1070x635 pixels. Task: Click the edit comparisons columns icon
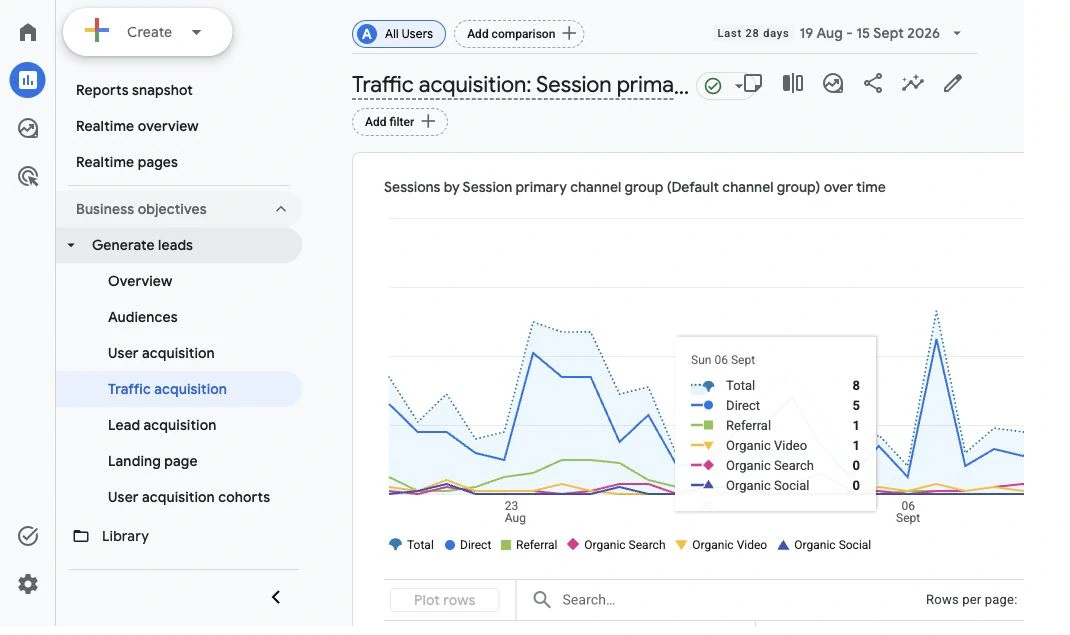[793, 83]
